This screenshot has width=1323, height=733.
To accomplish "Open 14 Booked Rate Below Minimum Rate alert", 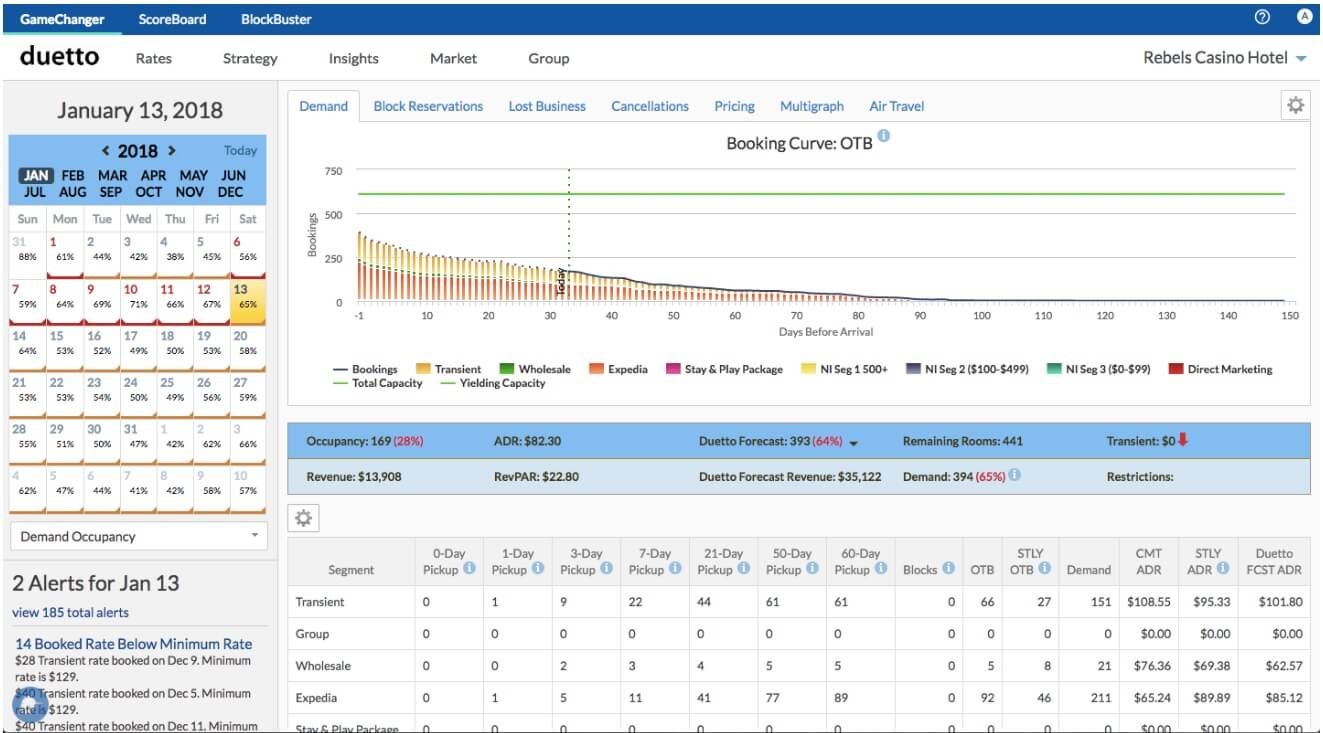I will [x=133, y=644].
